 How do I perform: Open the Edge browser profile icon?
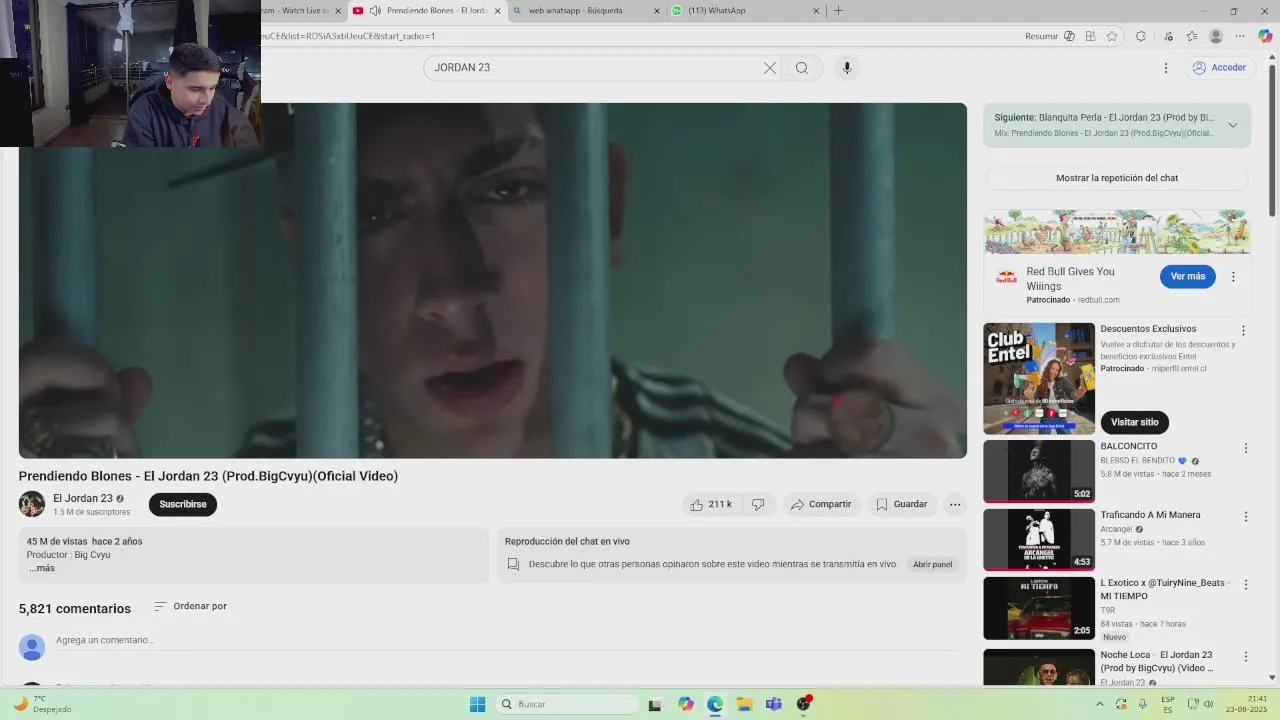click(x=1216, y=36)
